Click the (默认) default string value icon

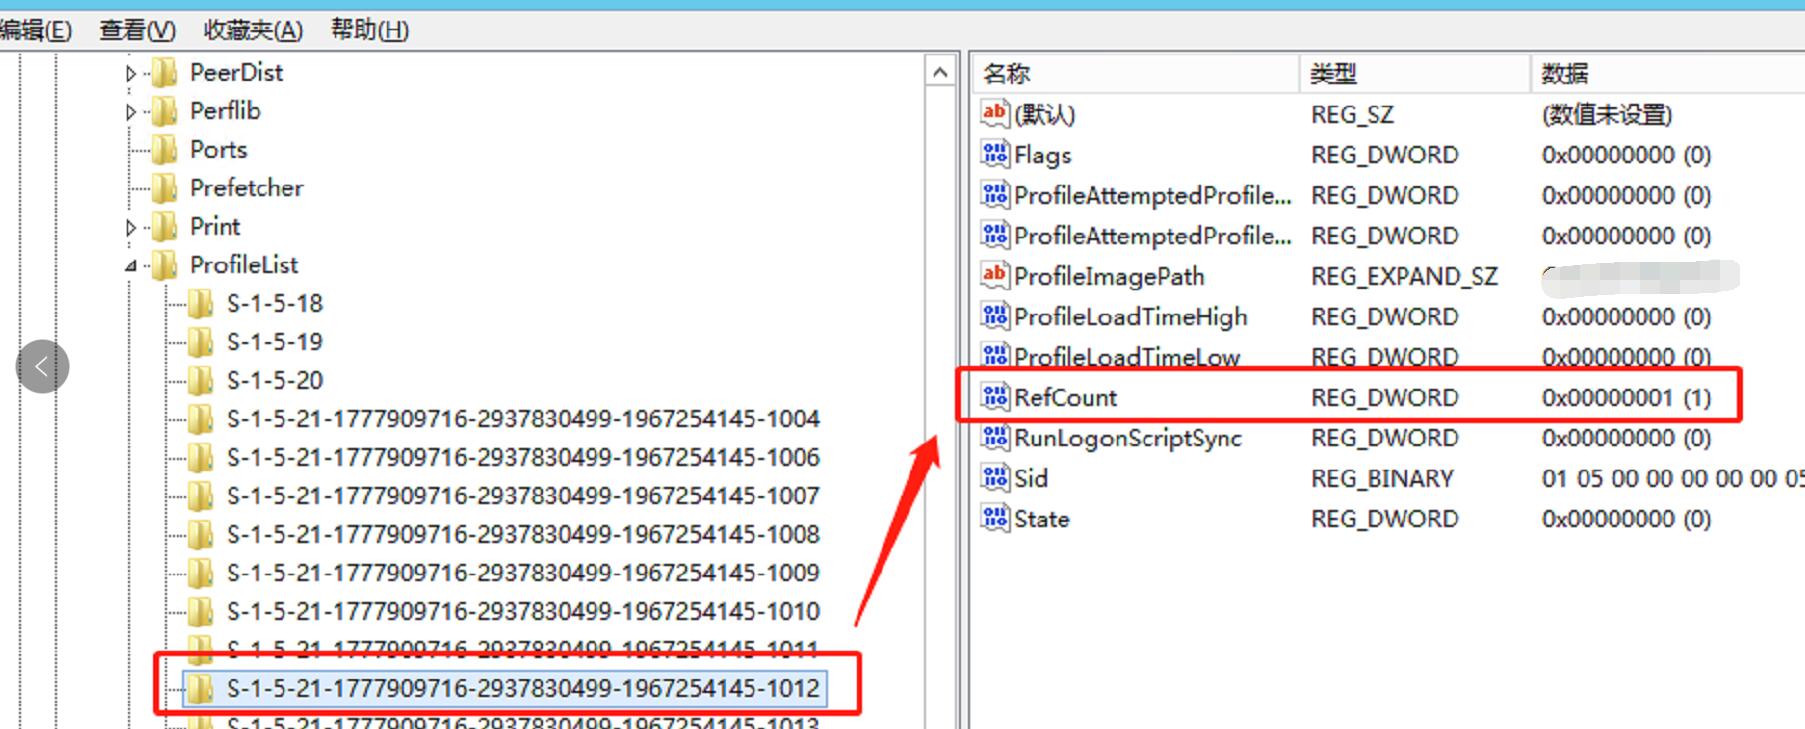tap(994, 113)
